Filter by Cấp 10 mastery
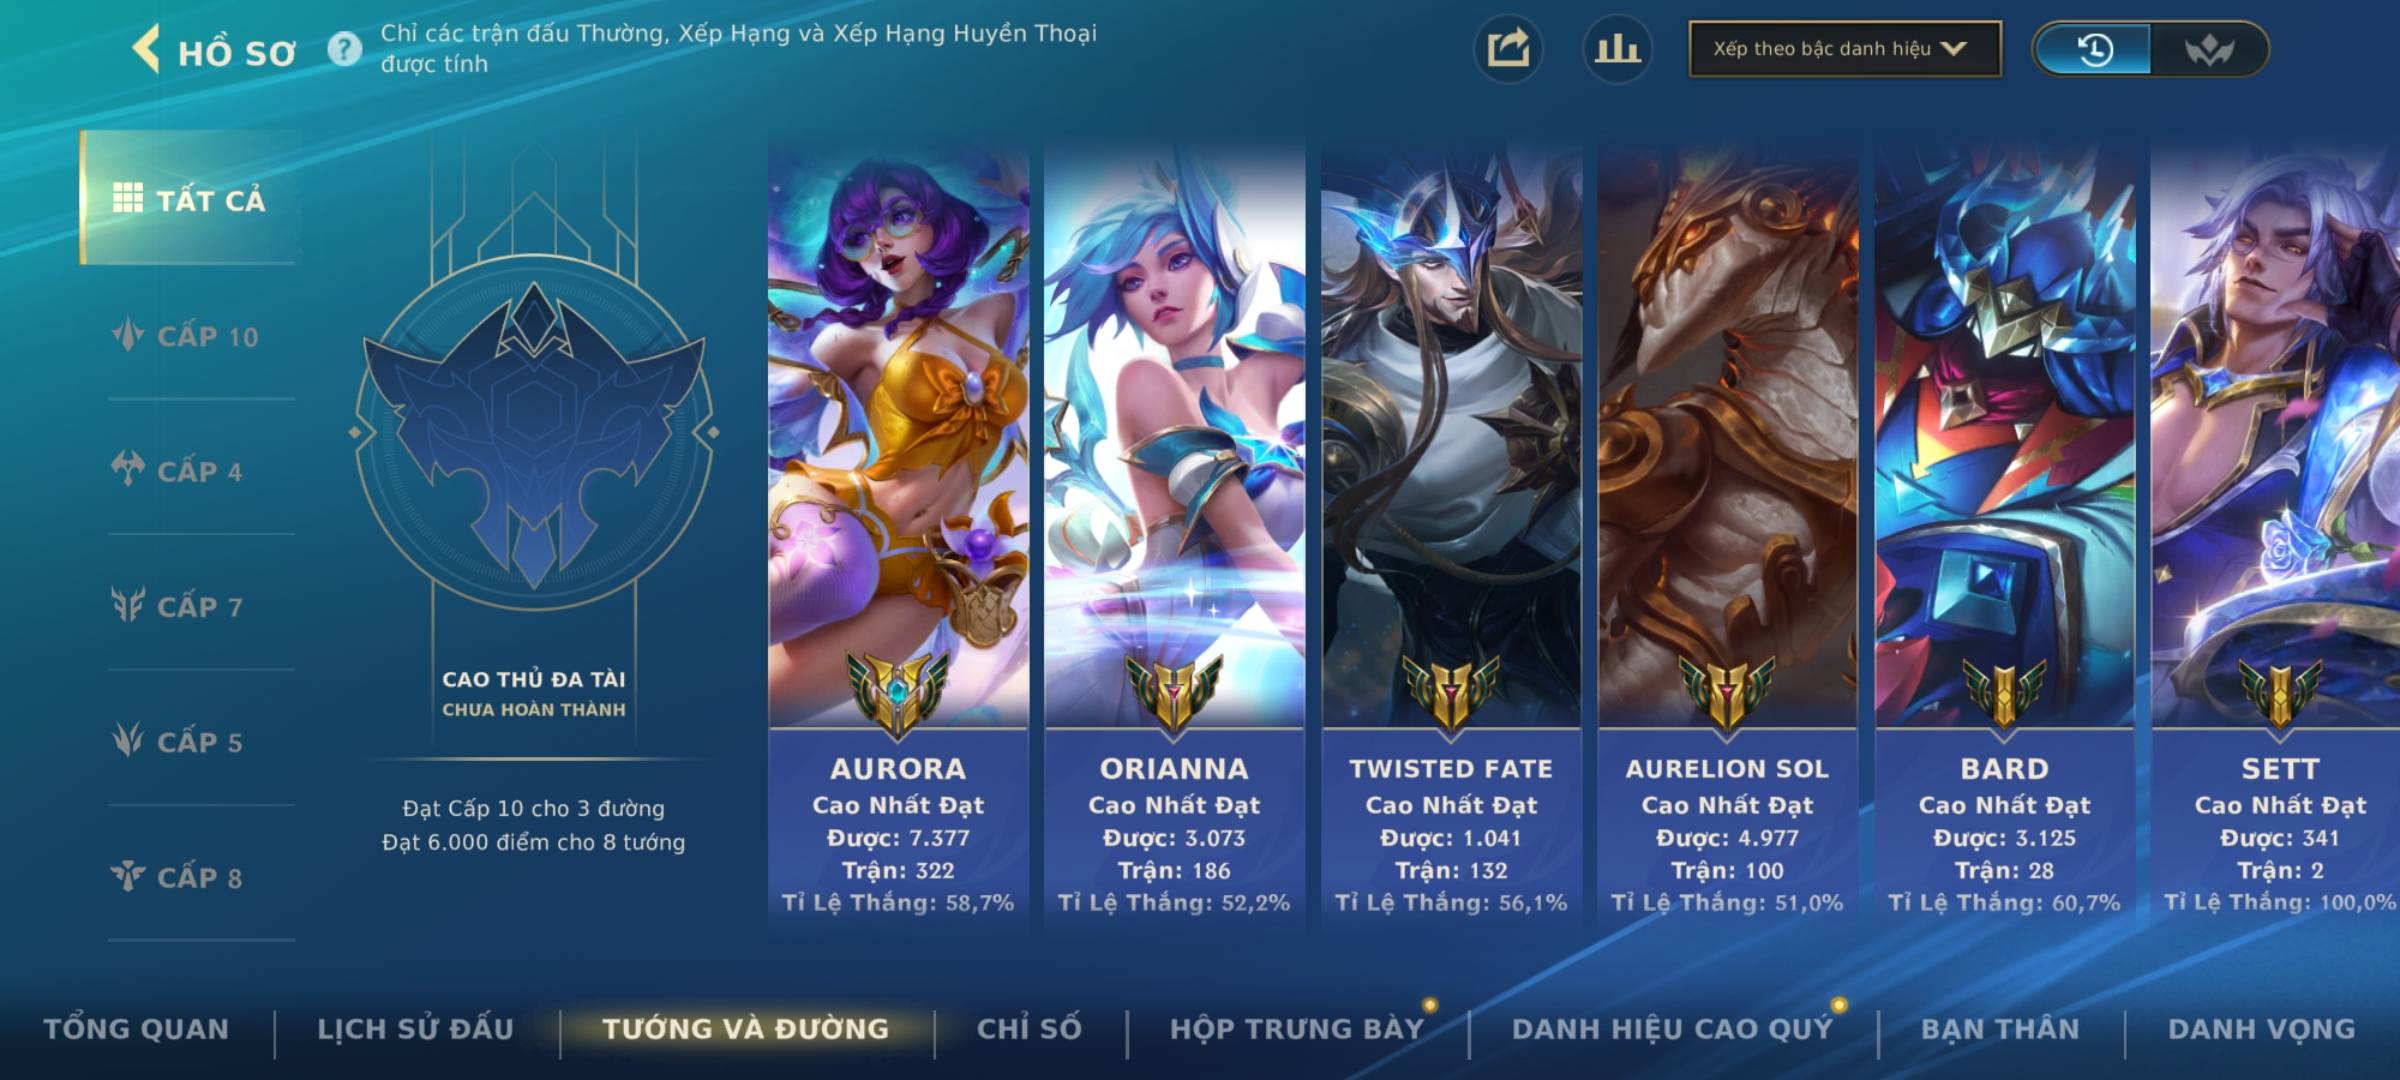The height and width of the screenshot is (1080, 2400). coord(186,336)
